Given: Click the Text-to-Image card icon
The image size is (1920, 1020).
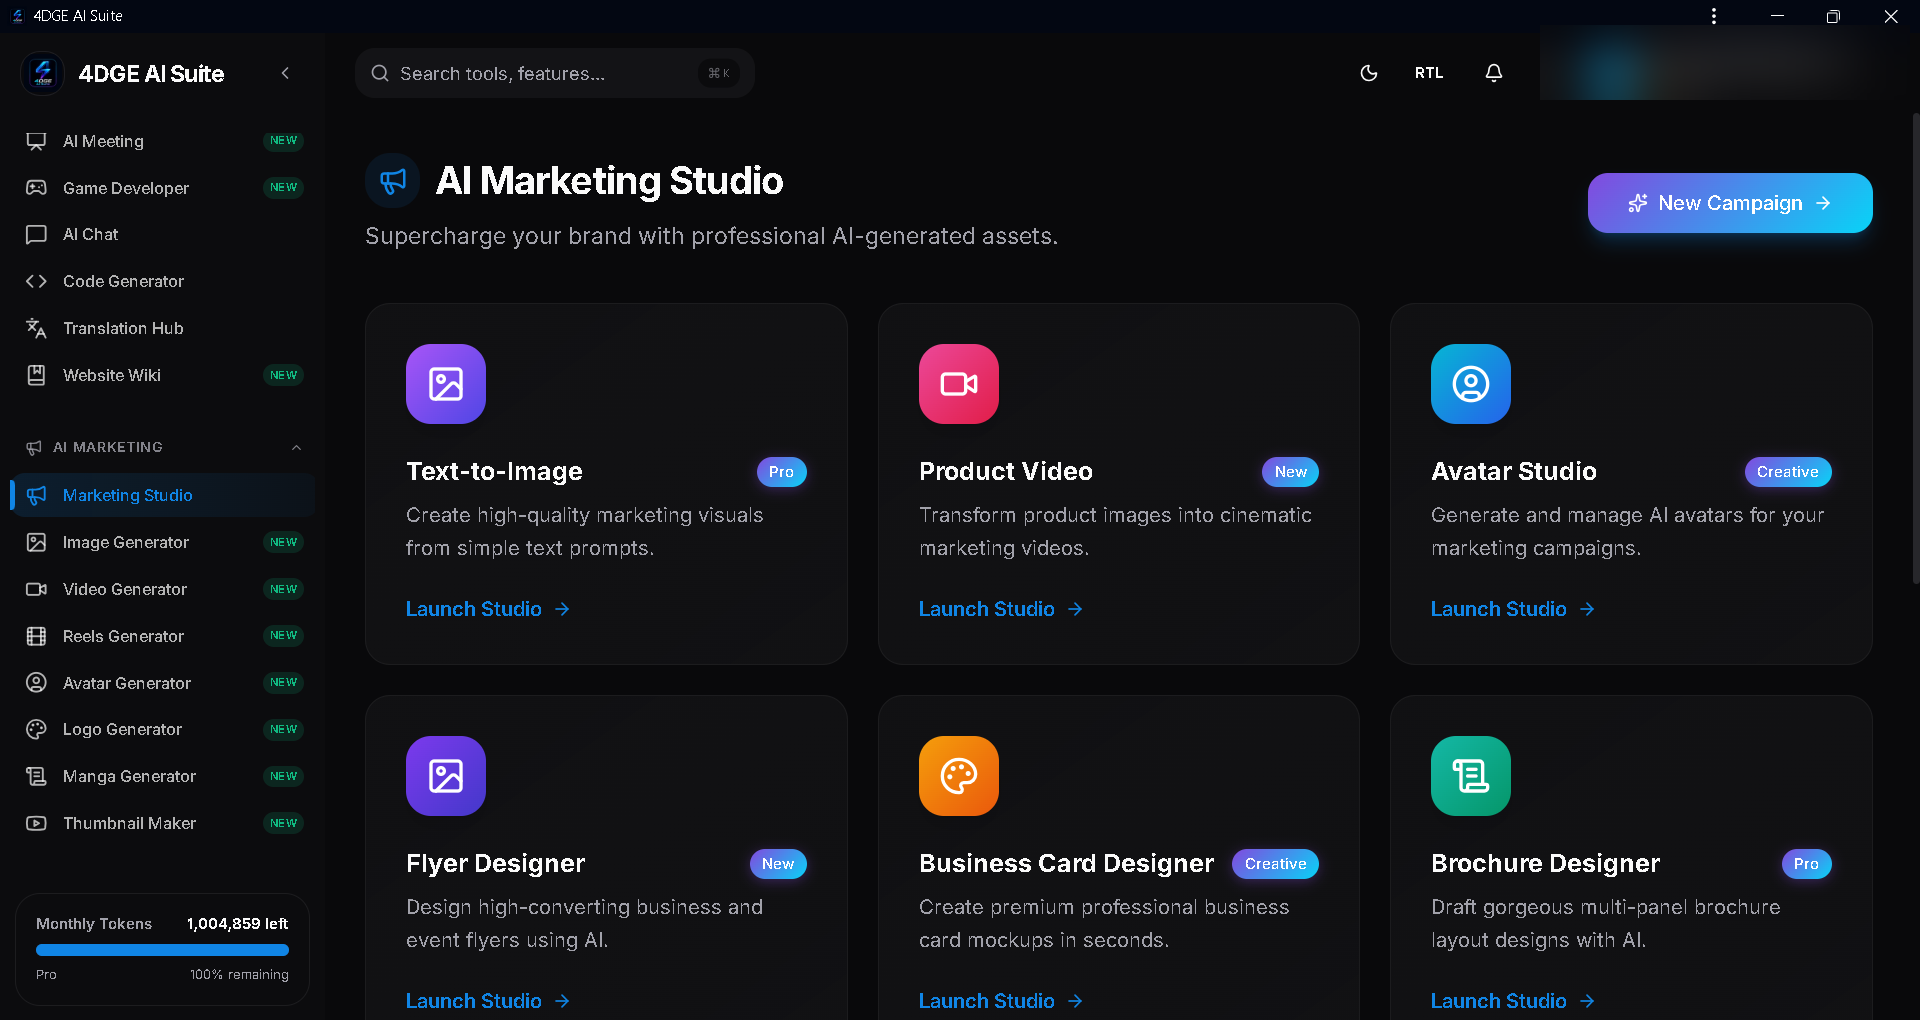Looking at the screenshot, I should click(x=446, y=384).
